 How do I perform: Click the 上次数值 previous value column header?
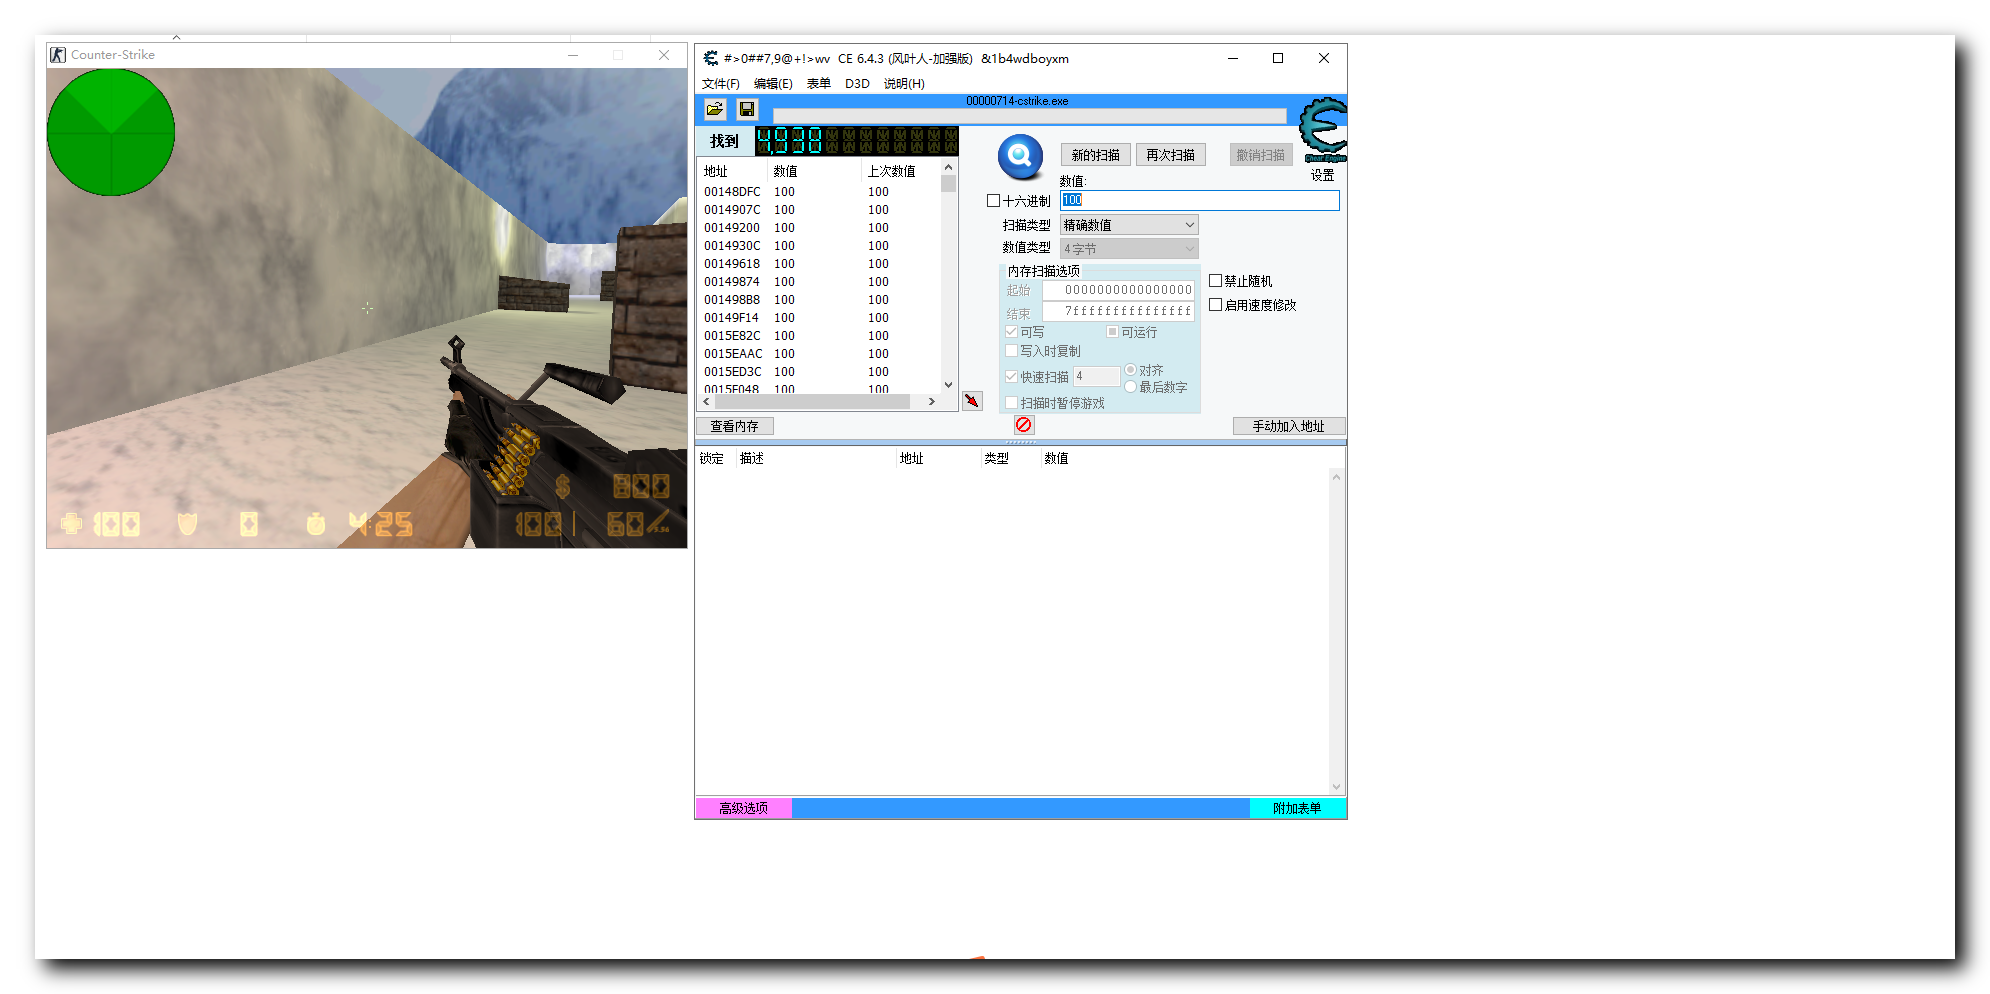click(900, 171)
